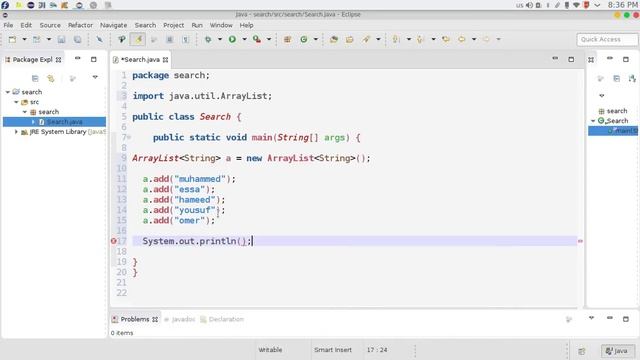640x360 pixels.
Task: Toggle the pin icon after Save All
Action: [x=99, y=39]
